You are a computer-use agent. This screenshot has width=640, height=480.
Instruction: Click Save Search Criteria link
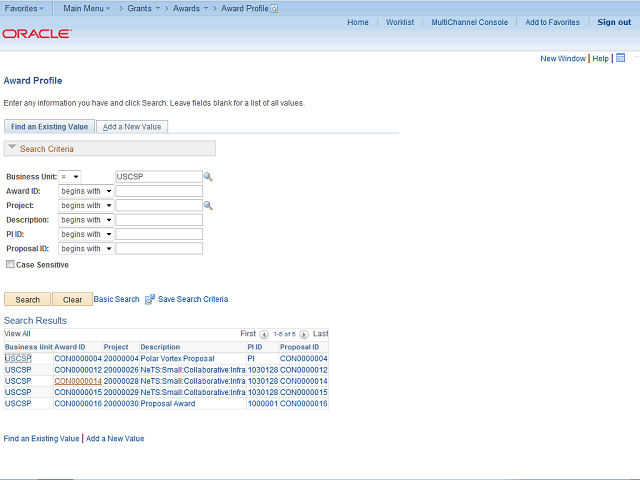193,299
